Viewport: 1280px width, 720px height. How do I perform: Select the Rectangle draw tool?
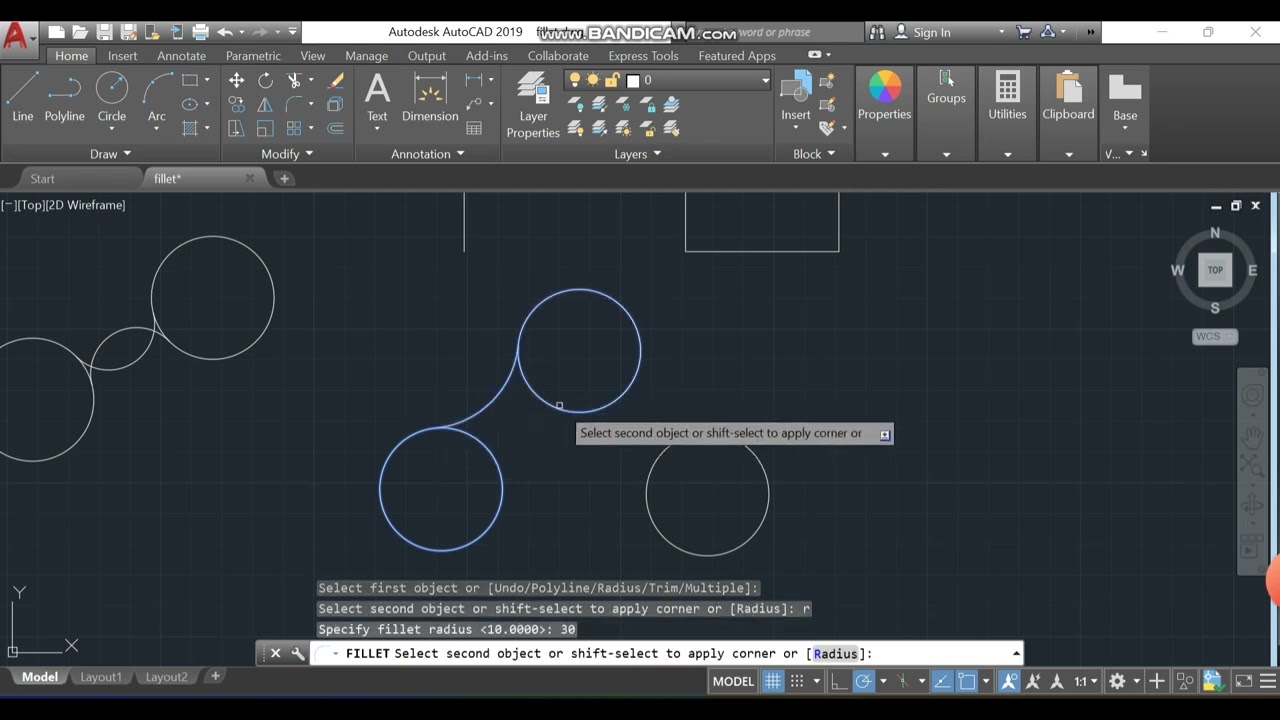click(190, 80)
